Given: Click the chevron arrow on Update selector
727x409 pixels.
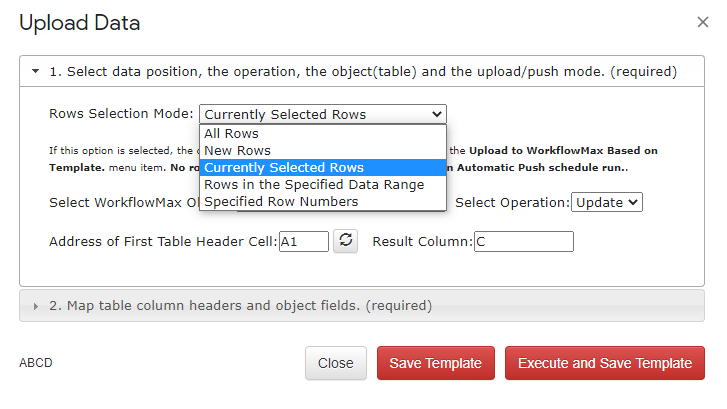Looking at the screenshot, I should [x=632, y=202].
